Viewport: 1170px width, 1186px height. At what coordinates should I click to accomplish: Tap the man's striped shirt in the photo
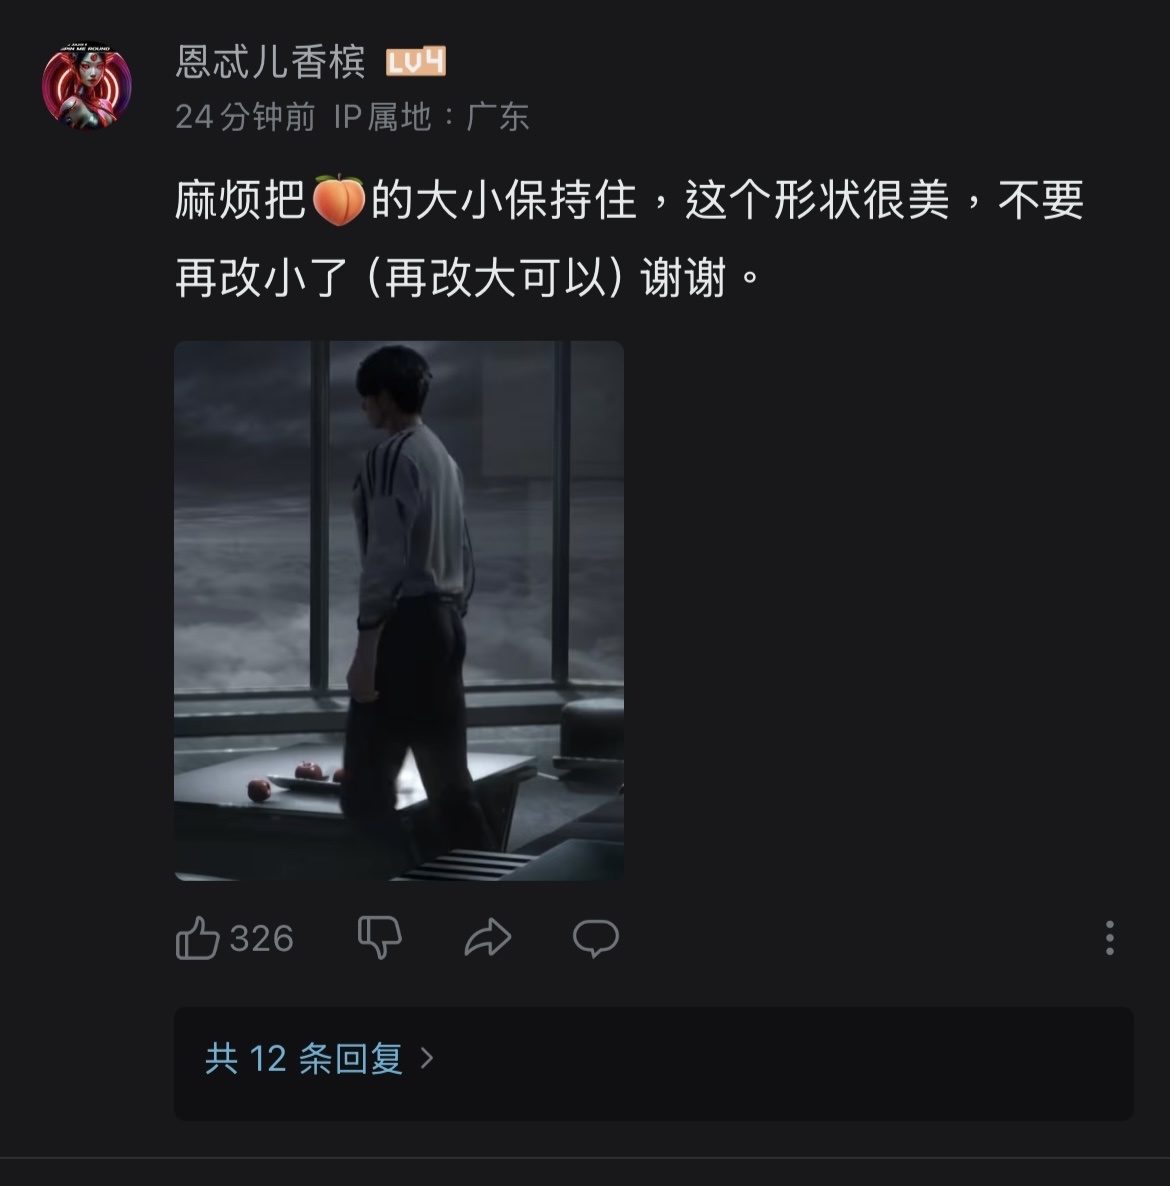[412, 522]
